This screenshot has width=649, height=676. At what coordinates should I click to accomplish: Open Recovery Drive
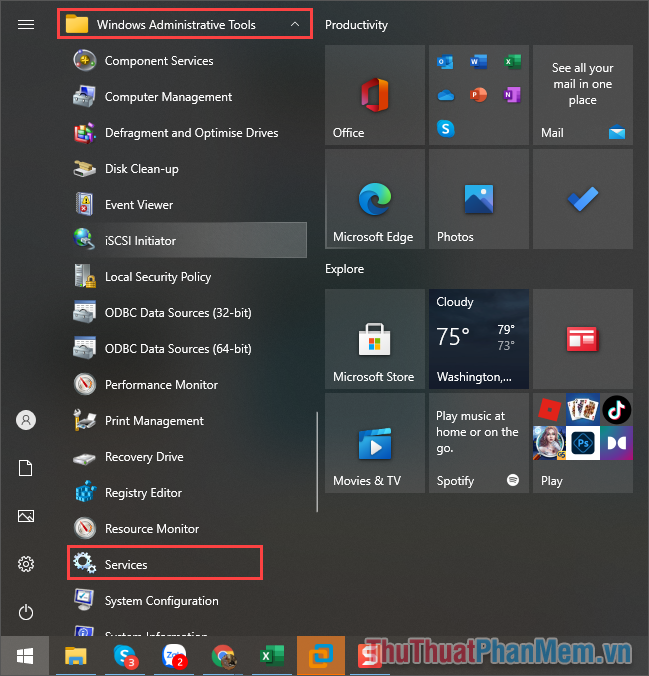187,457
